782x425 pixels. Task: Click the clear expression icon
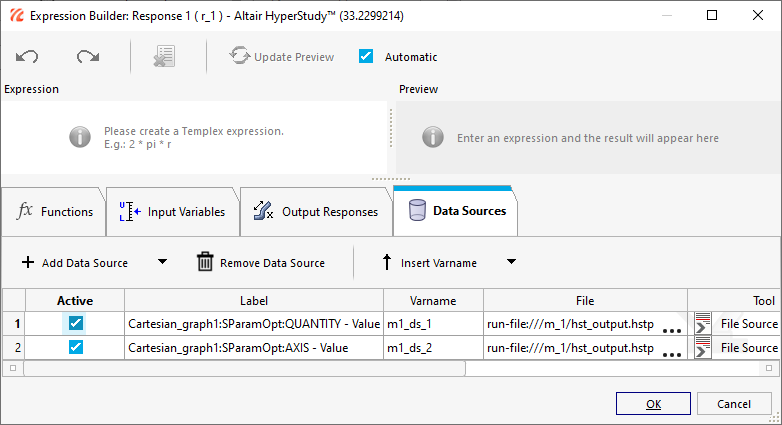tap(164, 57)
